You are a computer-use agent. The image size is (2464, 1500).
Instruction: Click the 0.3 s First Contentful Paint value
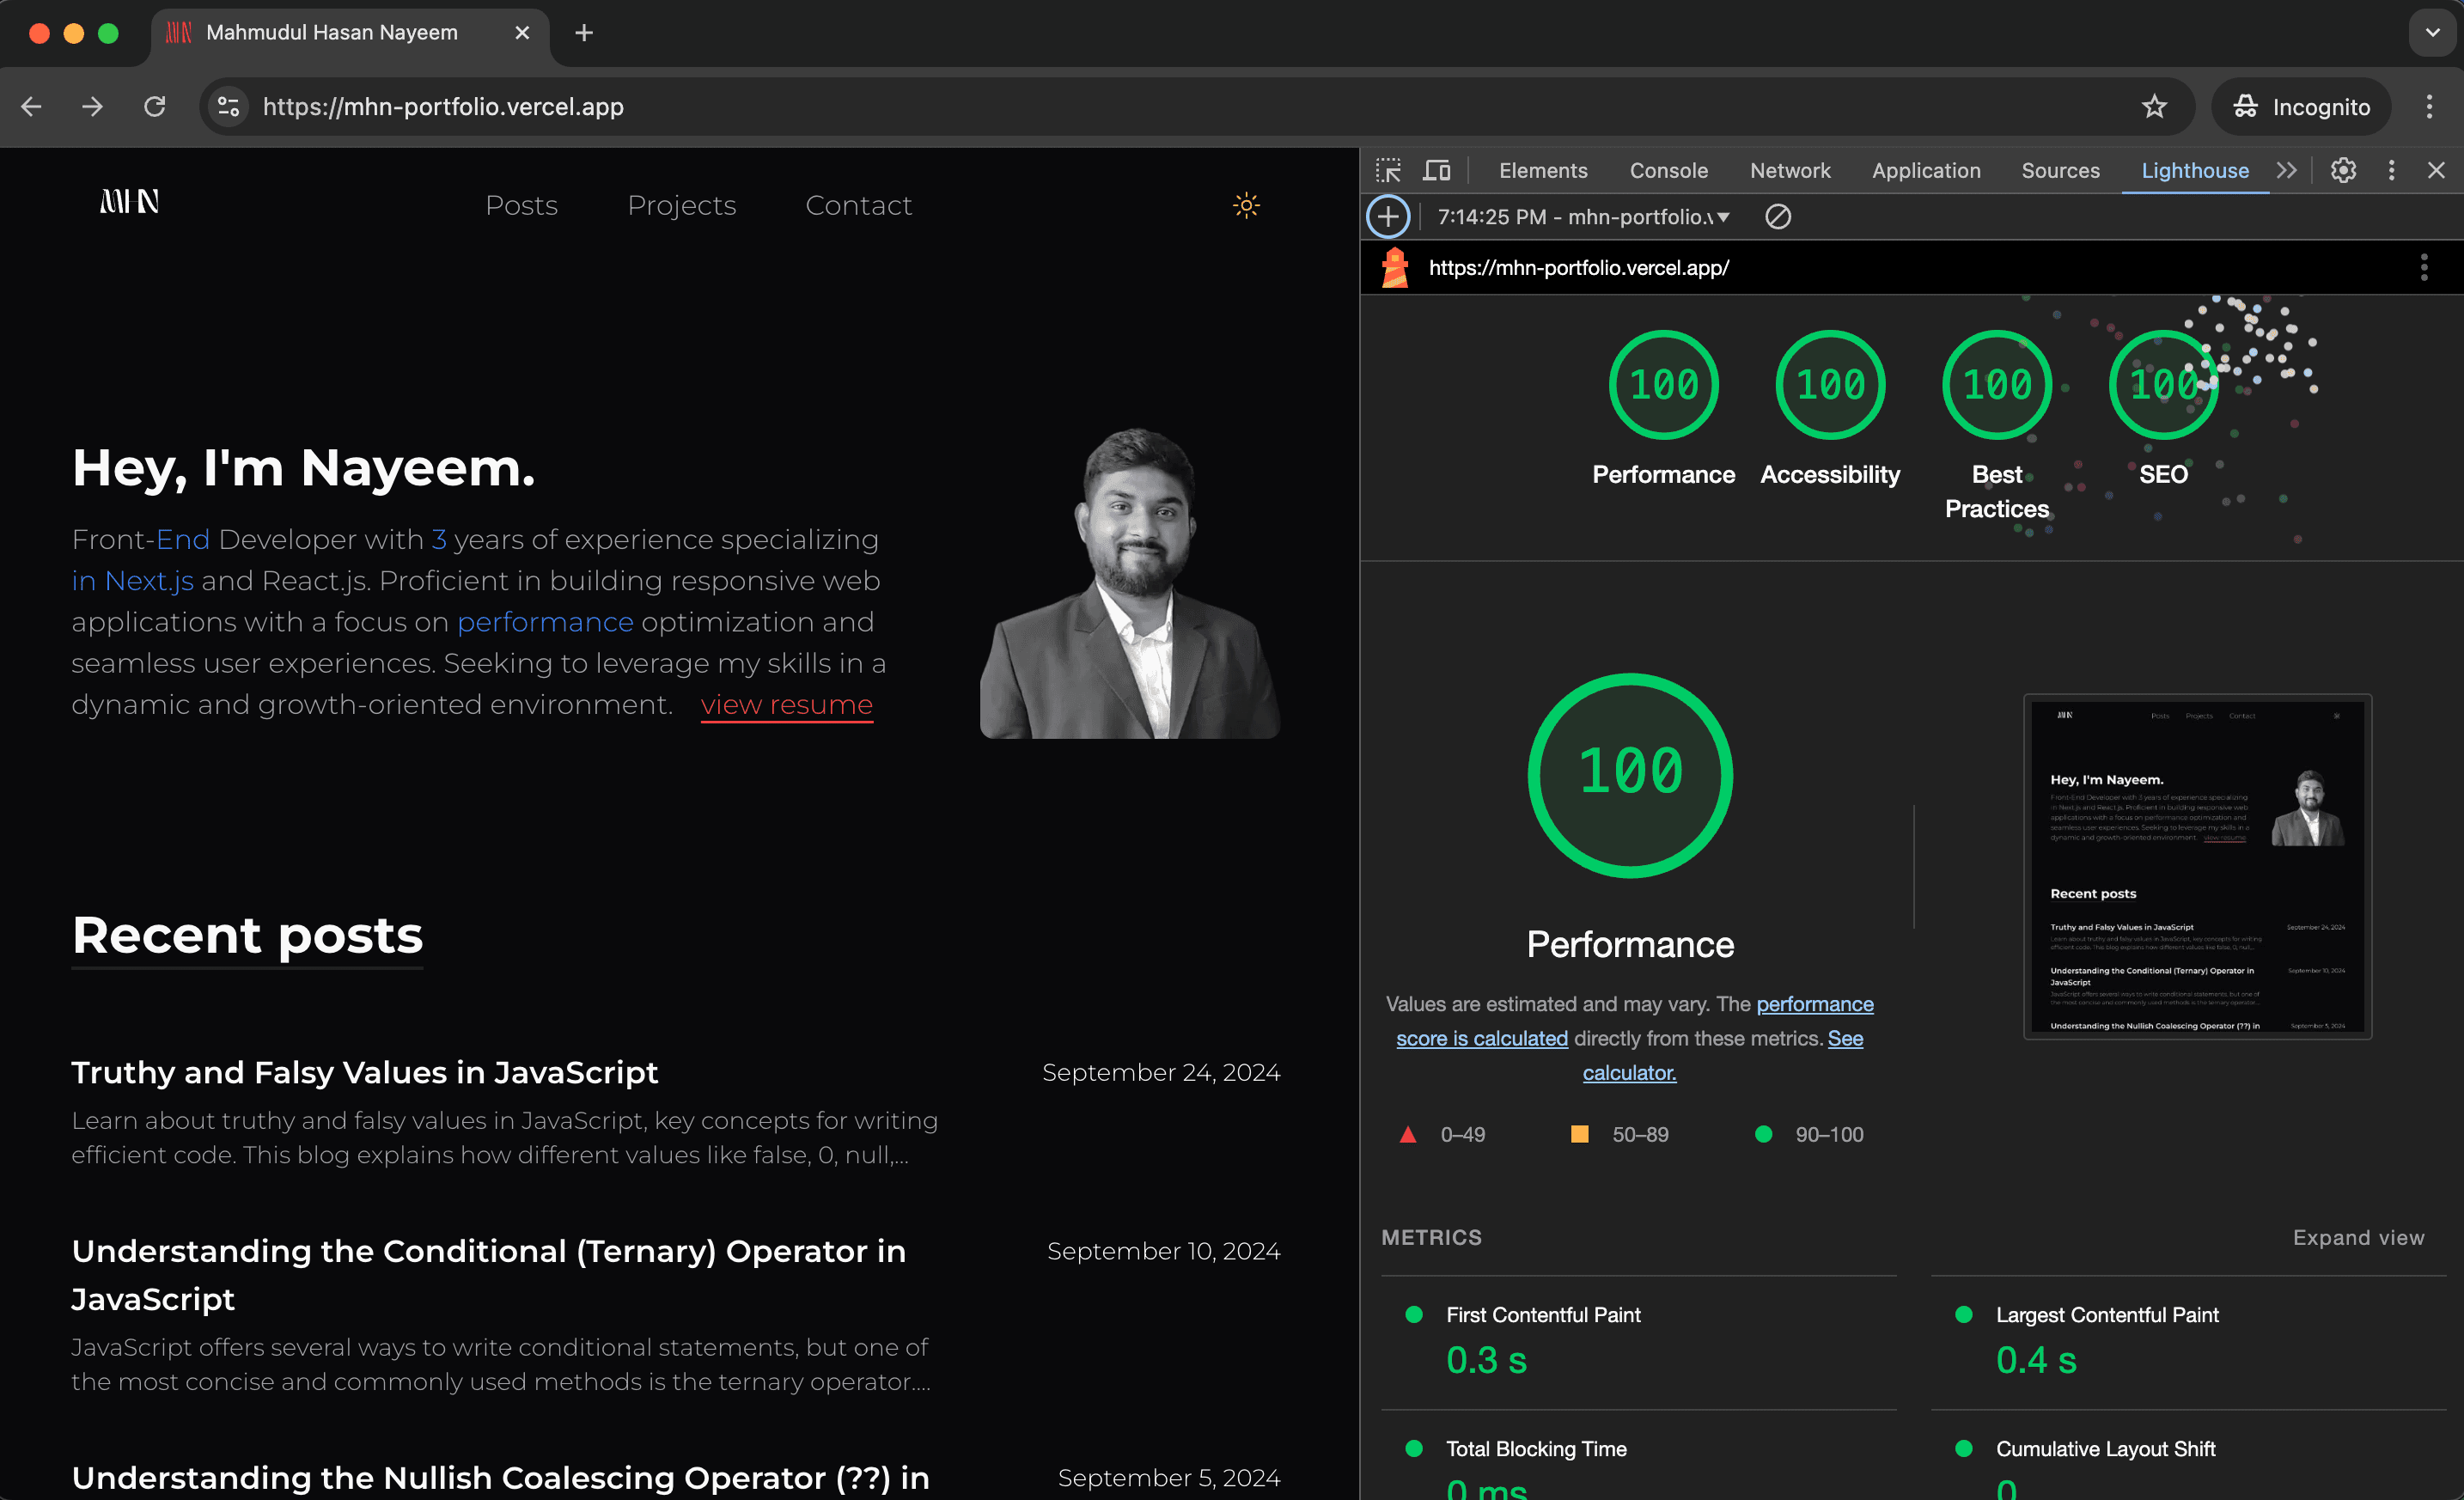[x=1486, y=1360]
